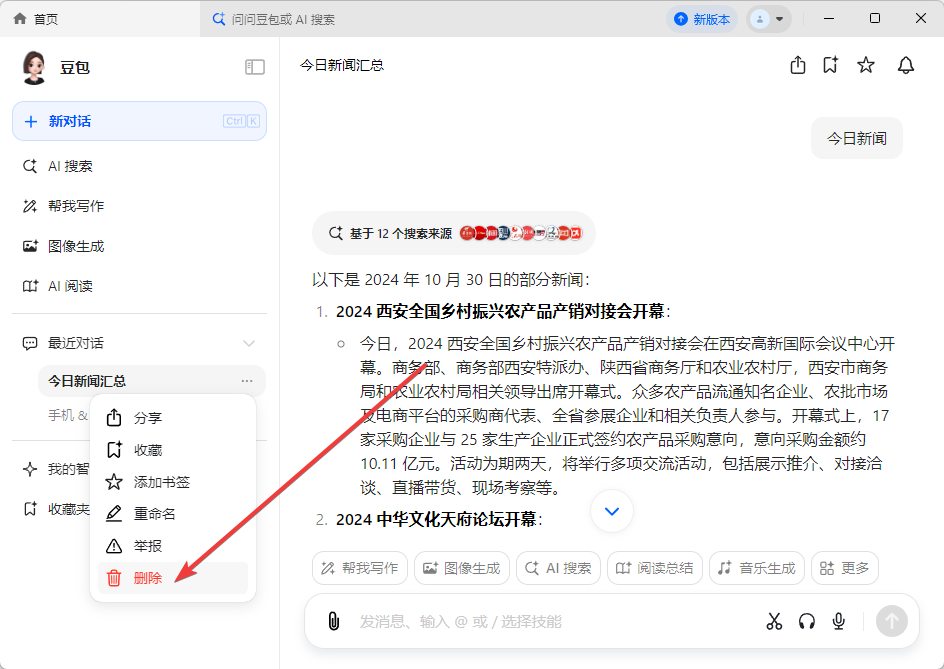This screenshot has height=669, width=944.
Task: Maximize the 豆包 window
Action: [x=875, y=19]
